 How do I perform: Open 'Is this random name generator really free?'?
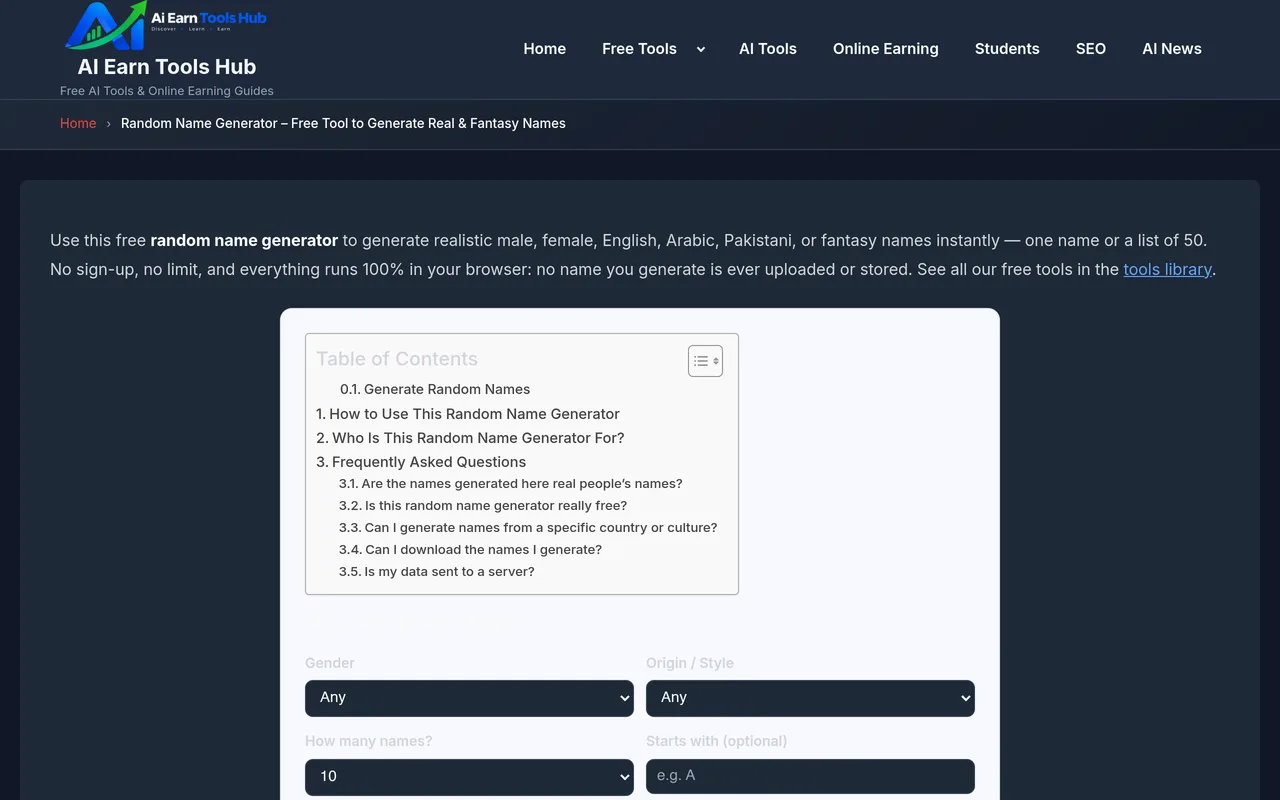click(x=483, y=506)
